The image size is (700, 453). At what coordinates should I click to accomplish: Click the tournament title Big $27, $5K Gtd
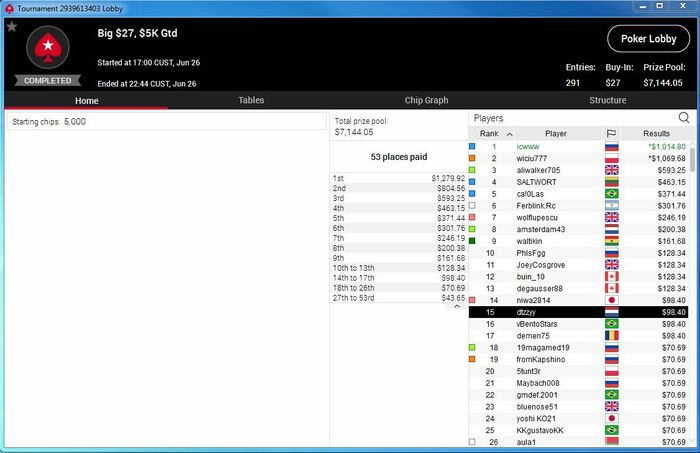(x=137, y=33)
